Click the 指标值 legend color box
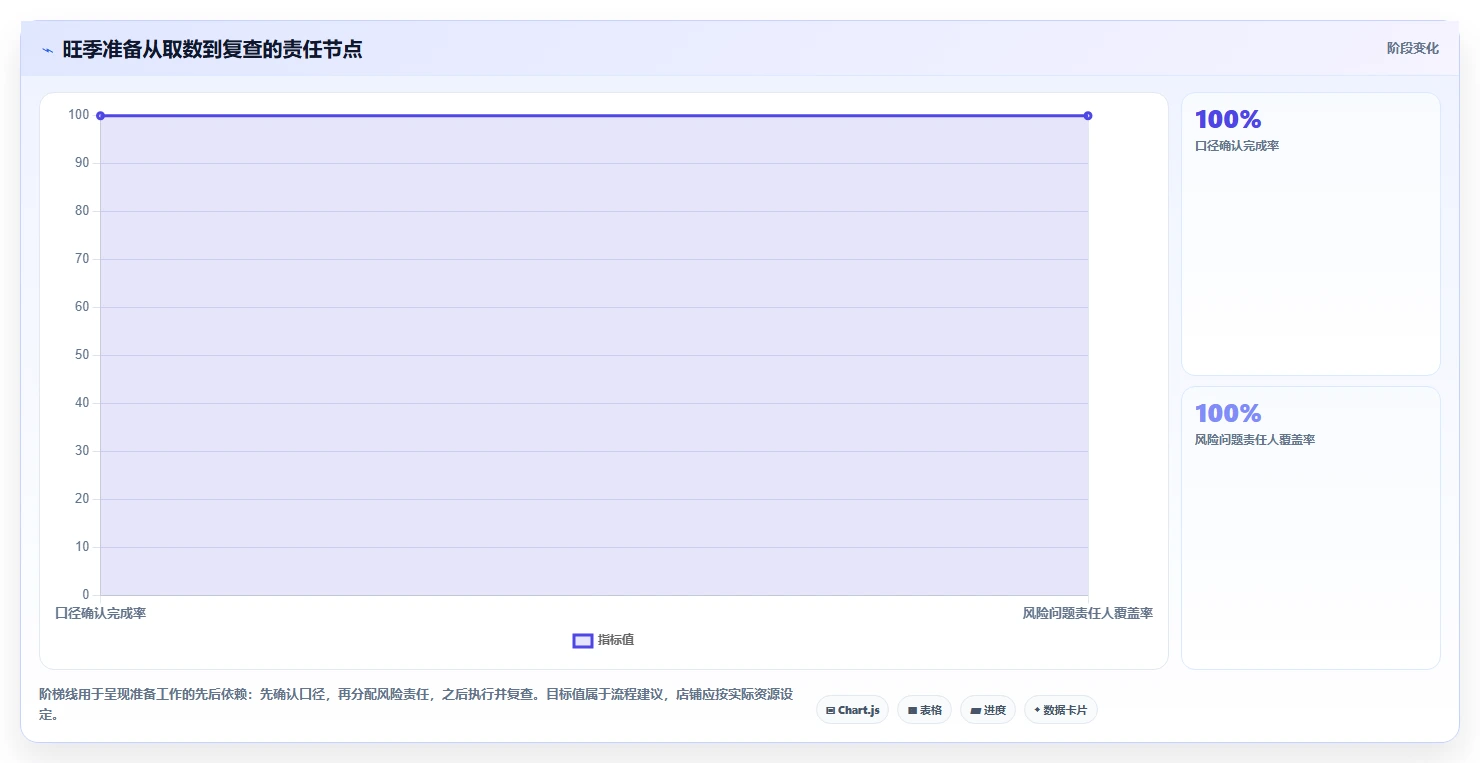 coord(583,640)
